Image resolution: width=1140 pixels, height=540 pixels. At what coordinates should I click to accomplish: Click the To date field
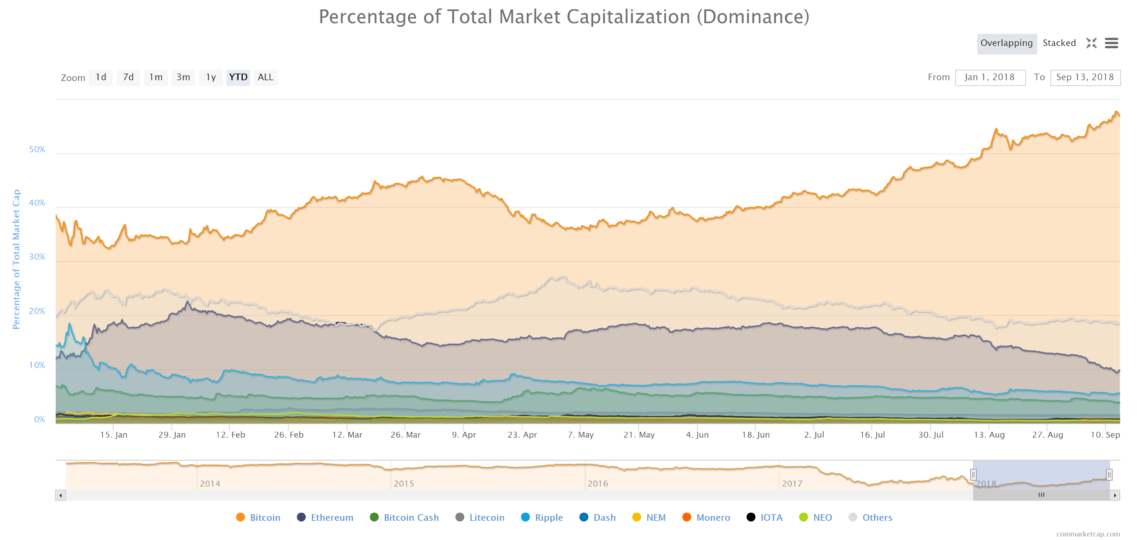point(1084,77)
